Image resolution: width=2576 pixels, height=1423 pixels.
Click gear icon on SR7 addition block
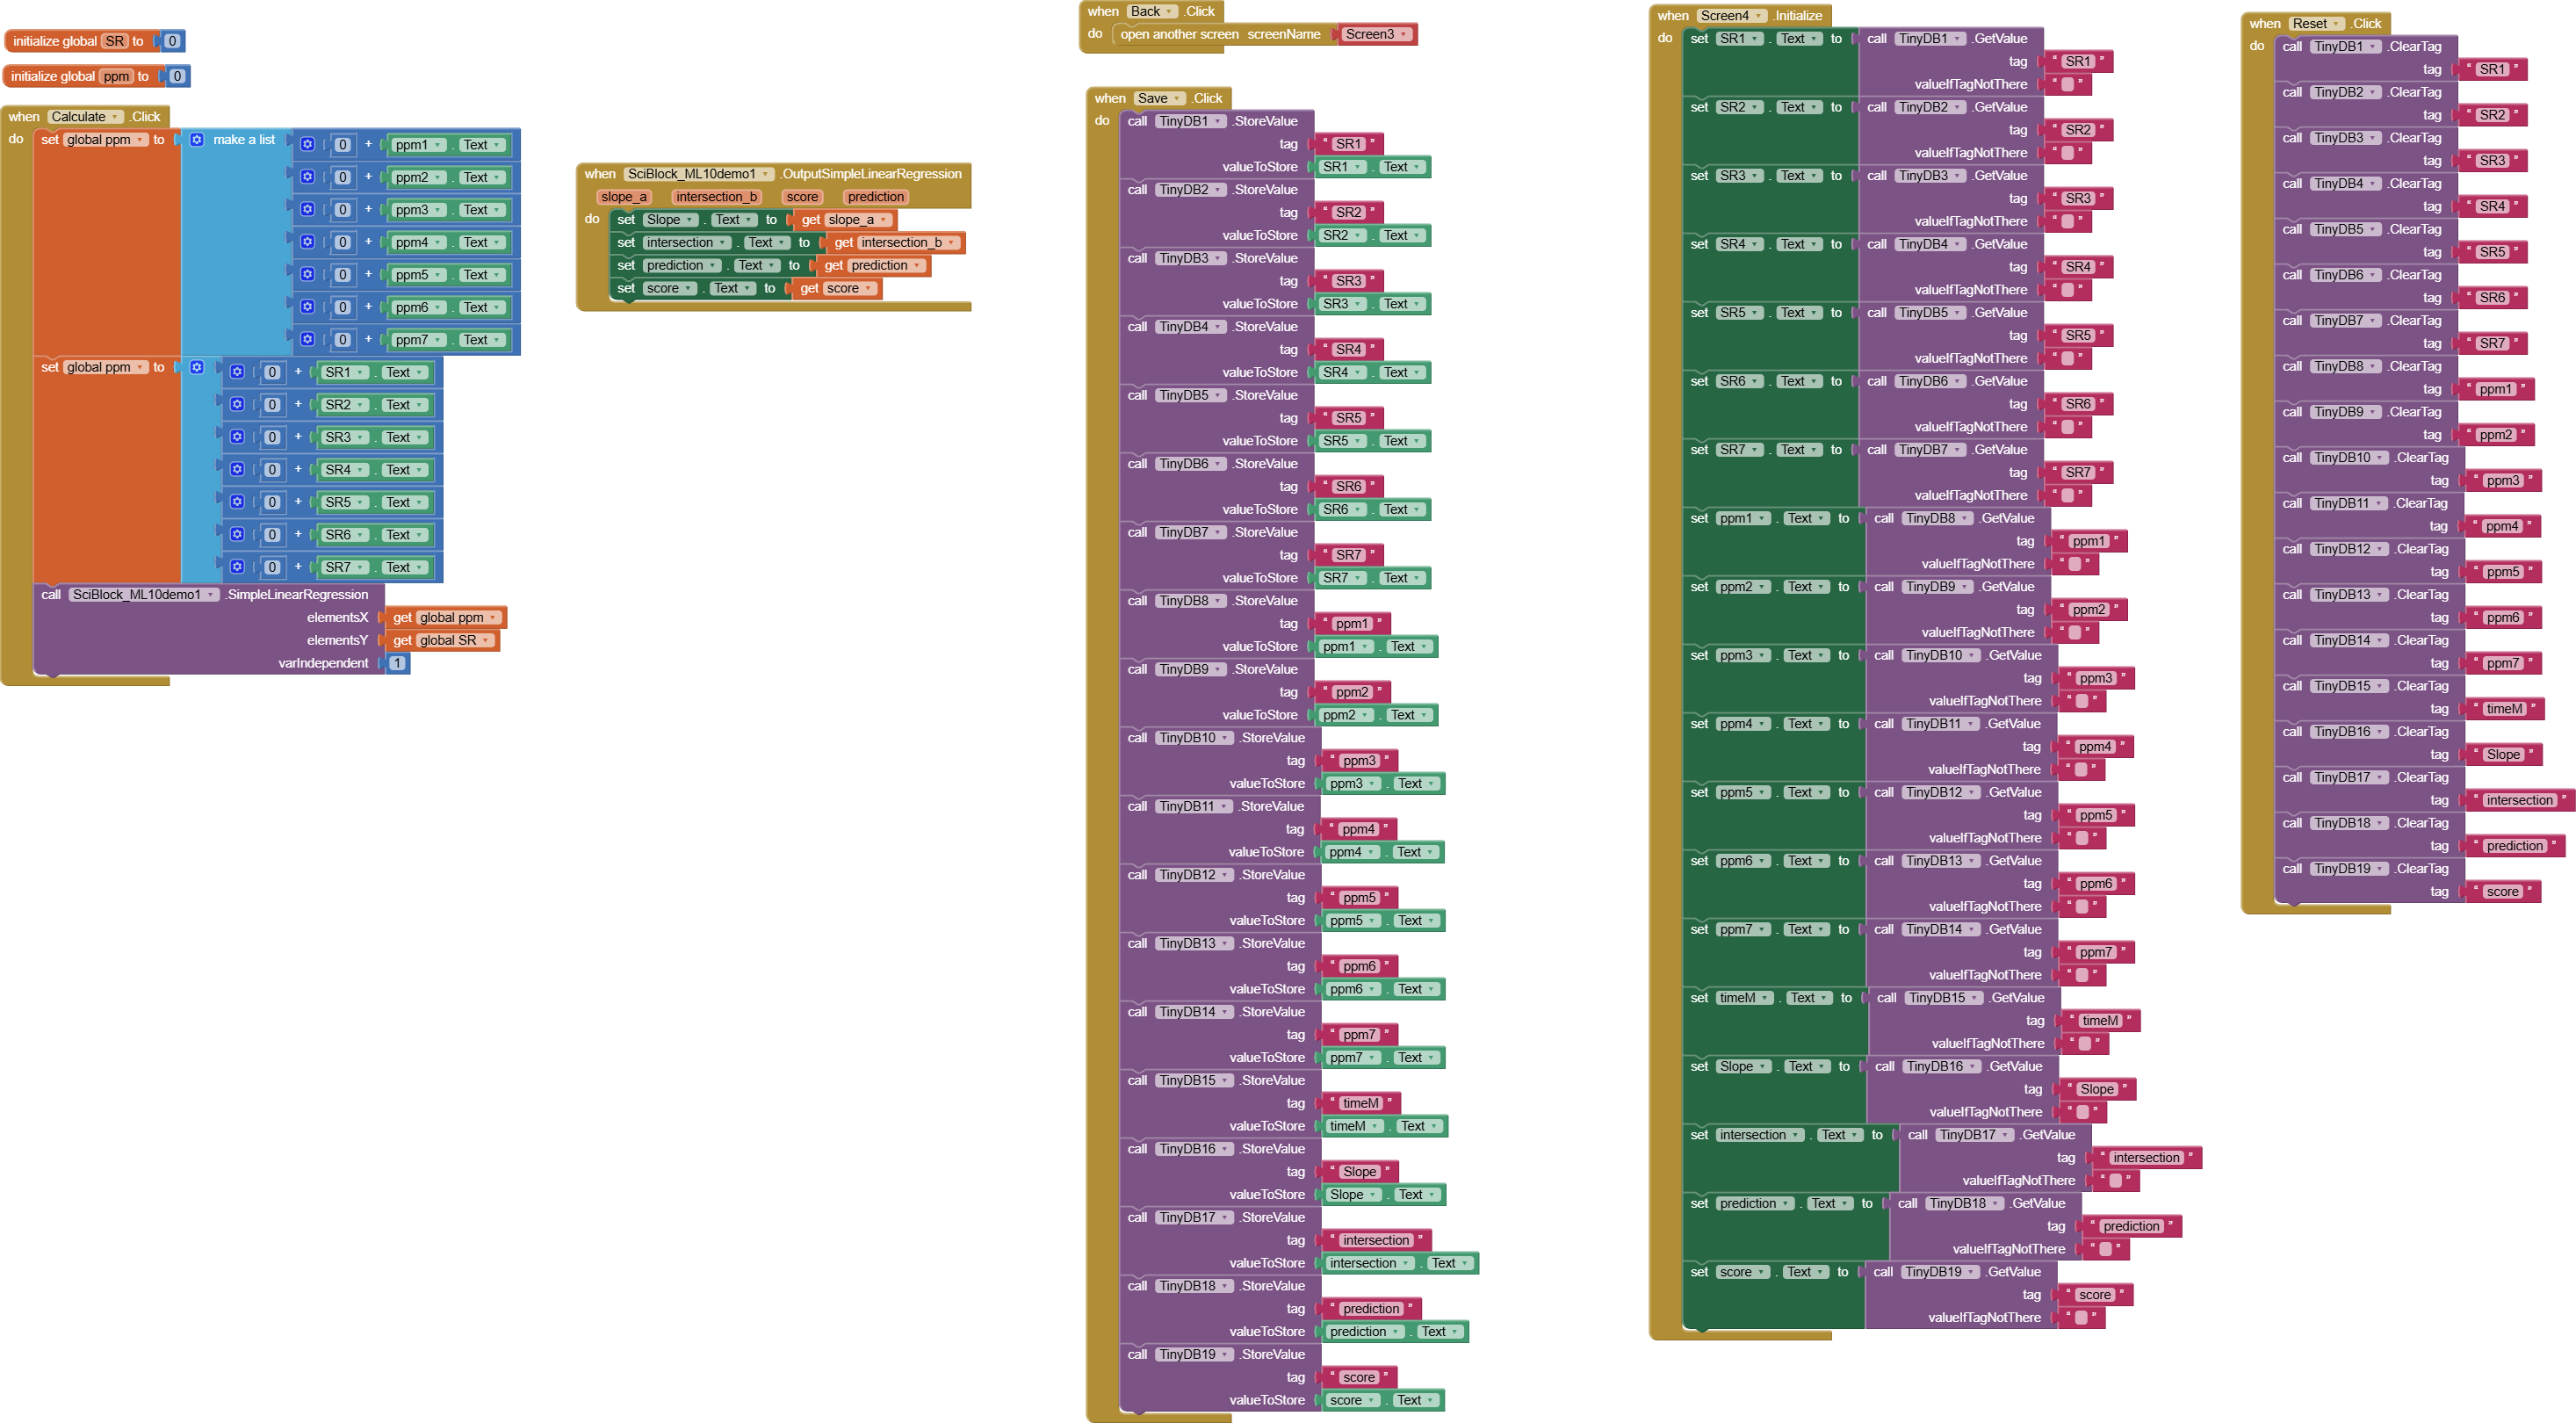click(237, 567)
